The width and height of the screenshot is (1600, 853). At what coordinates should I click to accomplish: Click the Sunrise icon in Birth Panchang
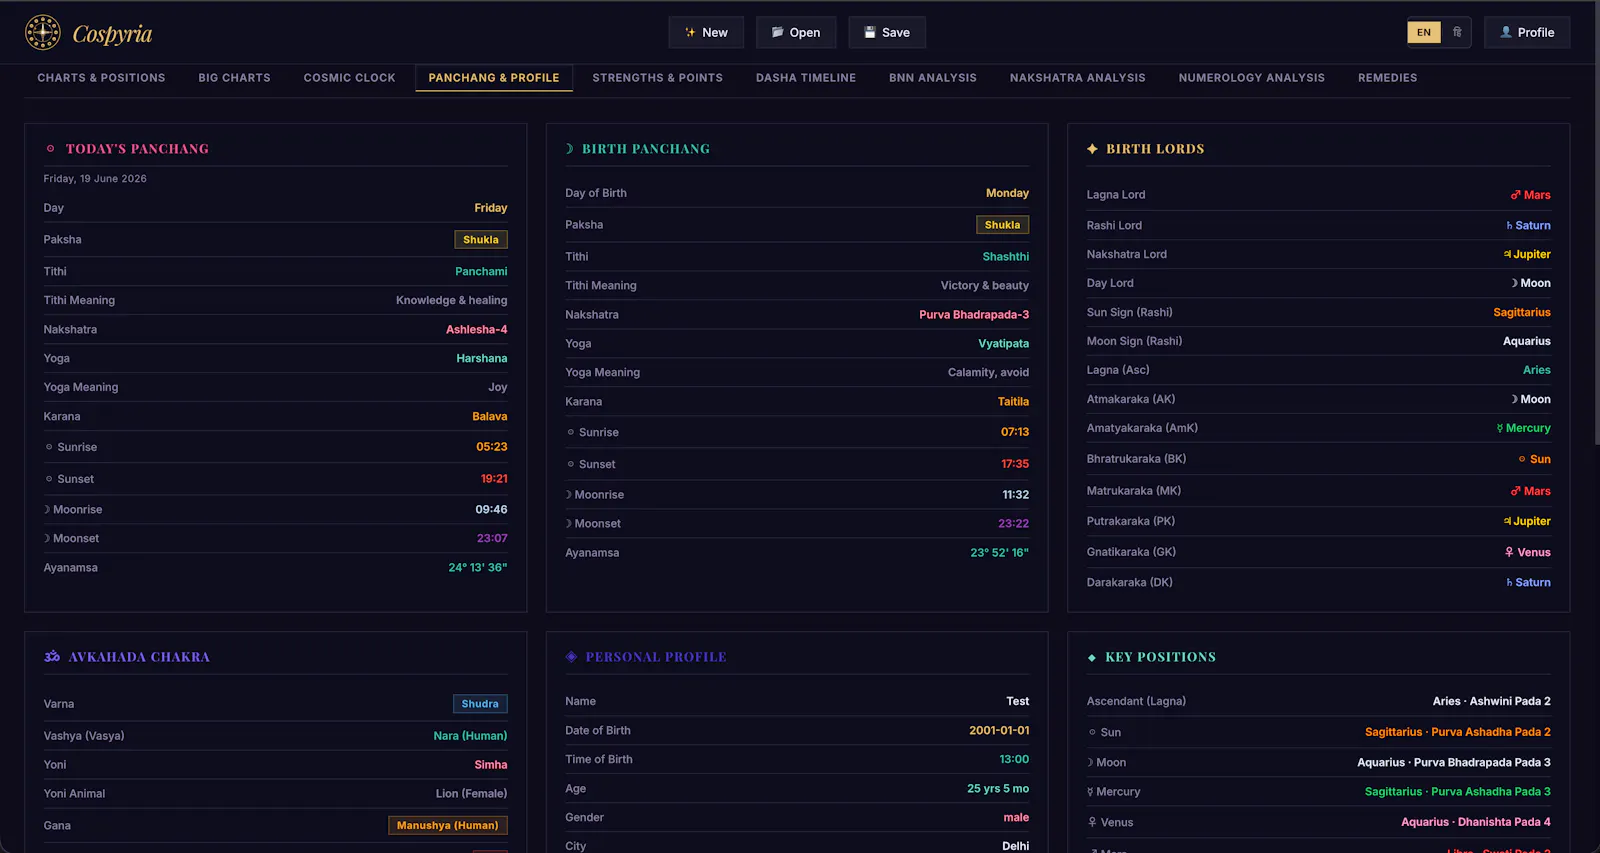[x=571, y=432]
